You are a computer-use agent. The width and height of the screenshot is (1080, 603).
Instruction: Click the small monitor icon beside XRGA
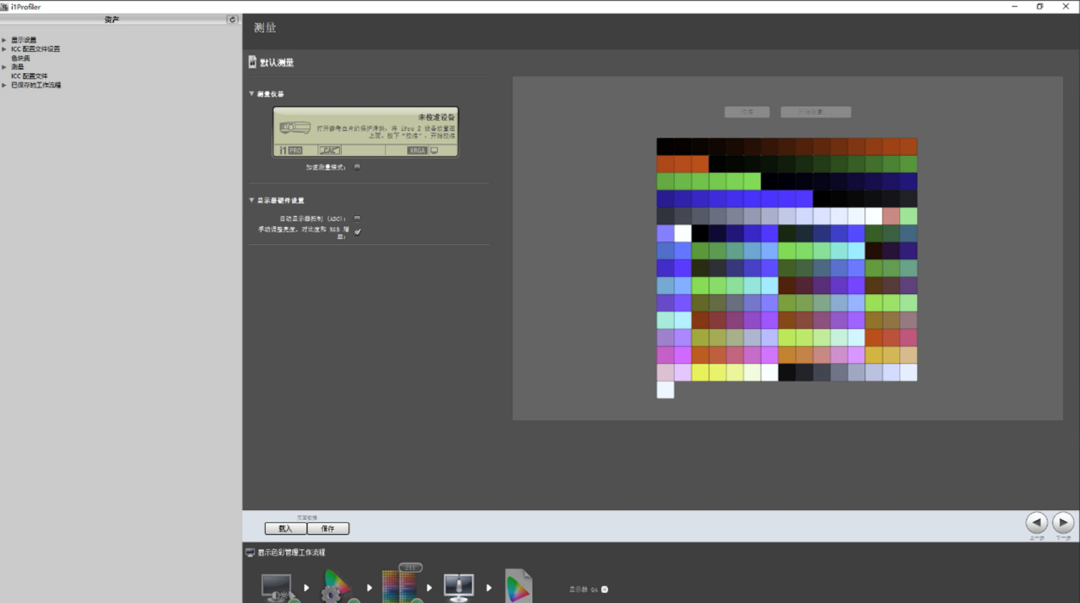click(434, 150)
